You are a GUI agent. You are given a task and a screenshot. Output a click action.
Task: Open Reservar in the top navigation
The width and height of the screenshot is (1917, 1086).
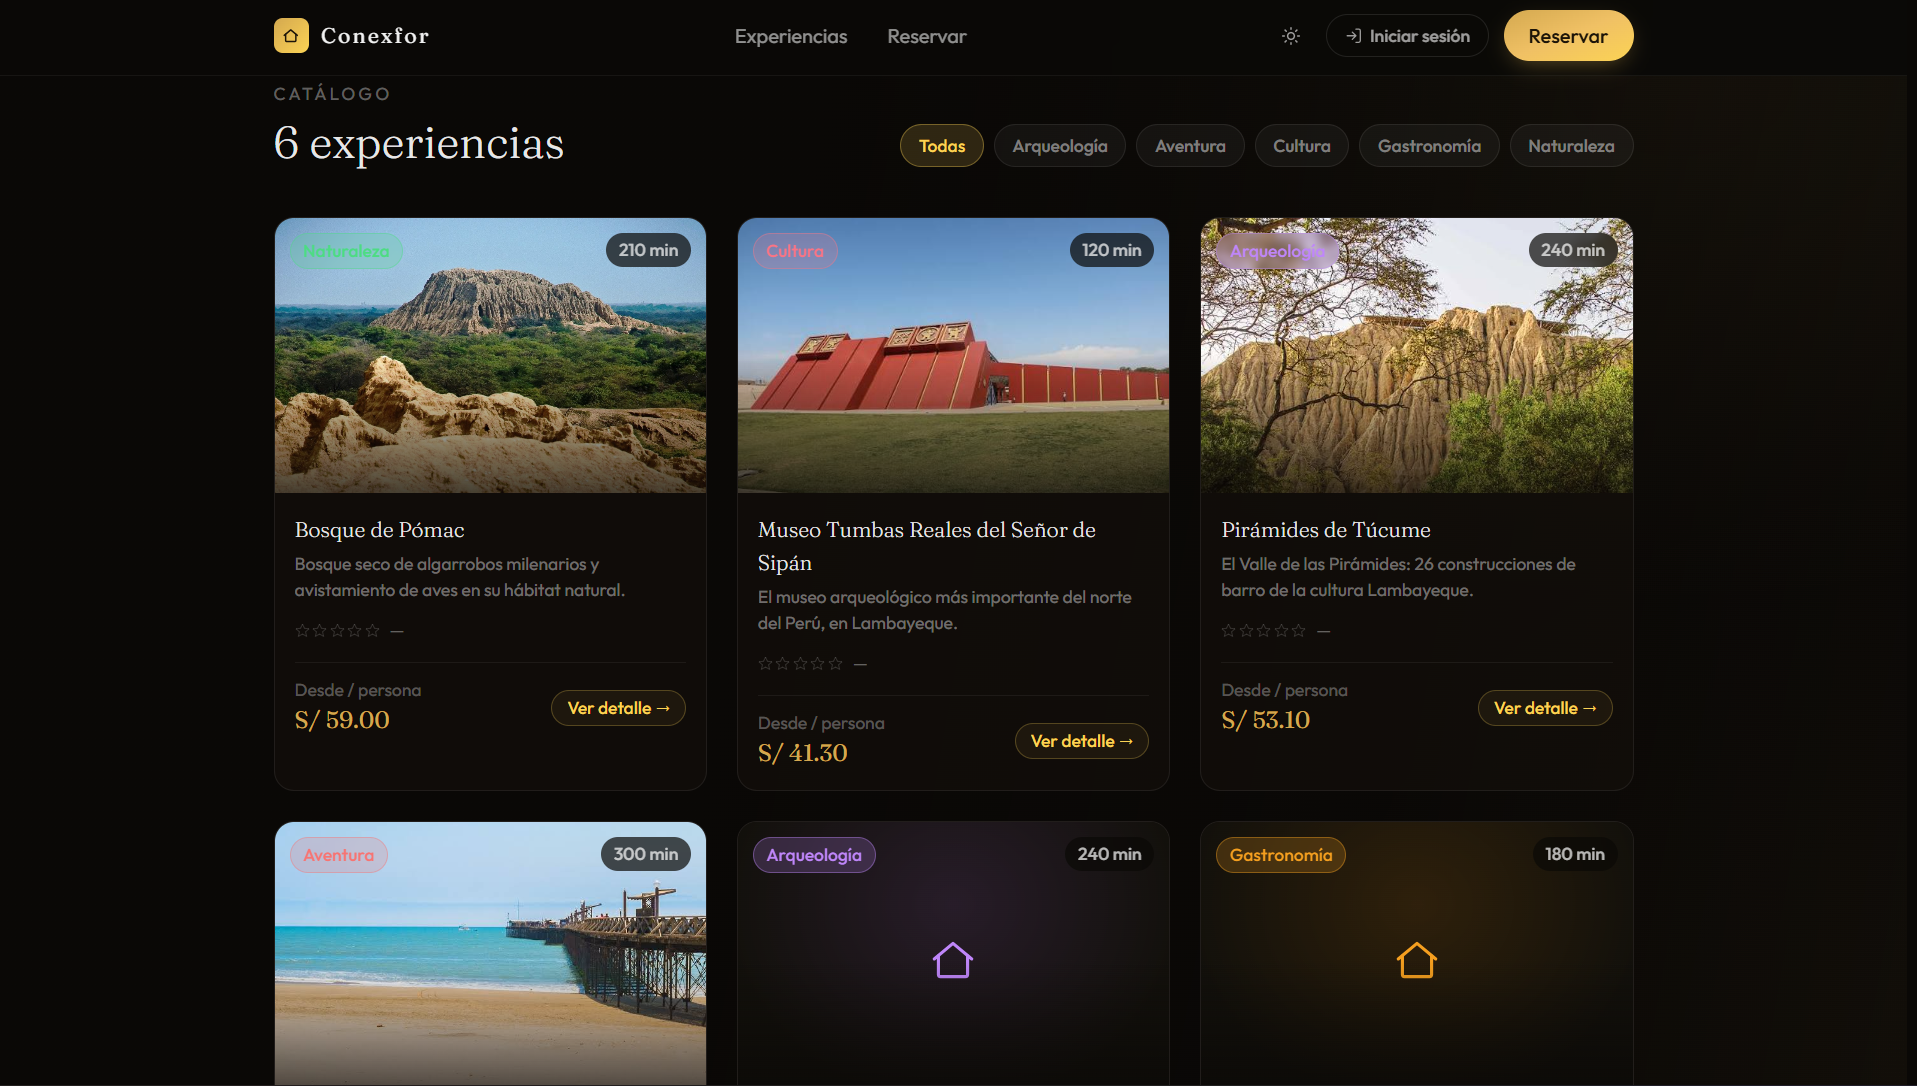[x=927, y=36]
